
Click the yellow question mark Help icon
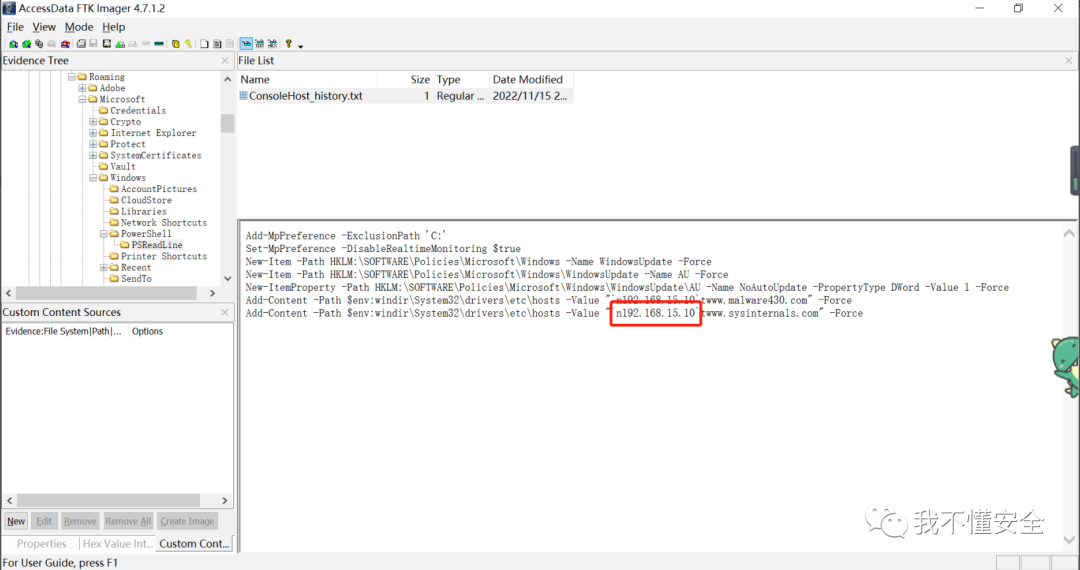[289, 44]
